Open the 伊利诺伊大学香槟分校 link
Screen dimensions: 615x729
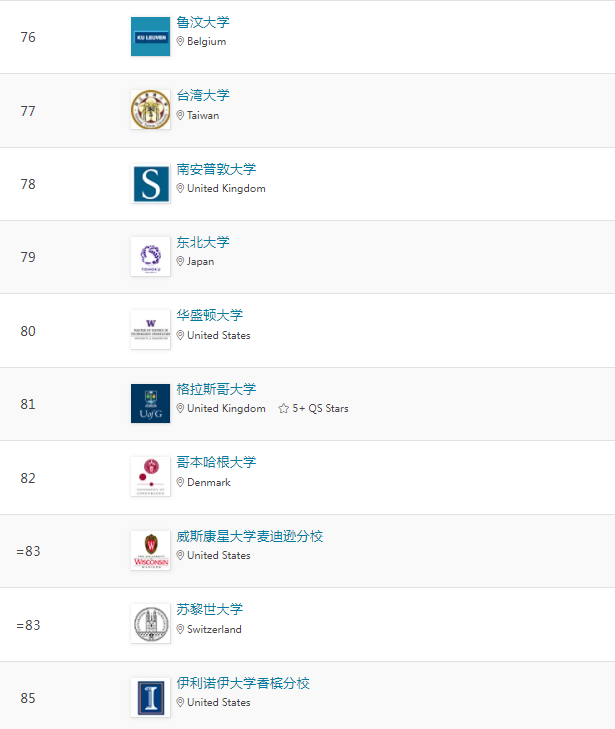point(243,683)
